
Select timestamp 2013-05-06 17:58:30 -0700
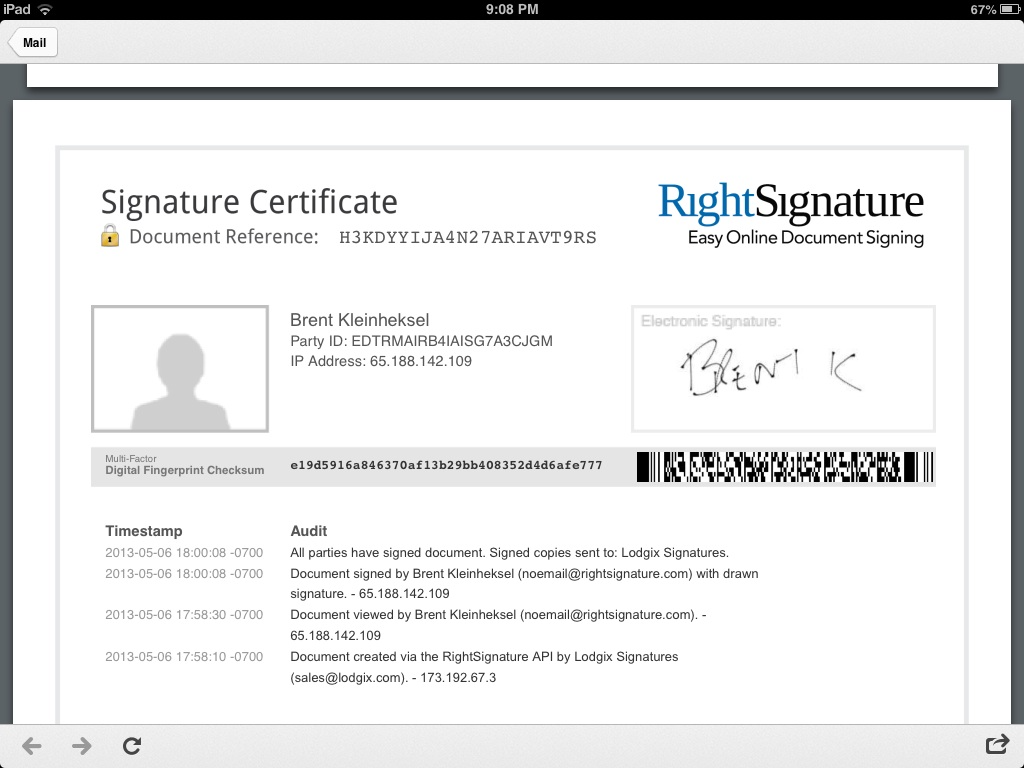pos(184,615)
